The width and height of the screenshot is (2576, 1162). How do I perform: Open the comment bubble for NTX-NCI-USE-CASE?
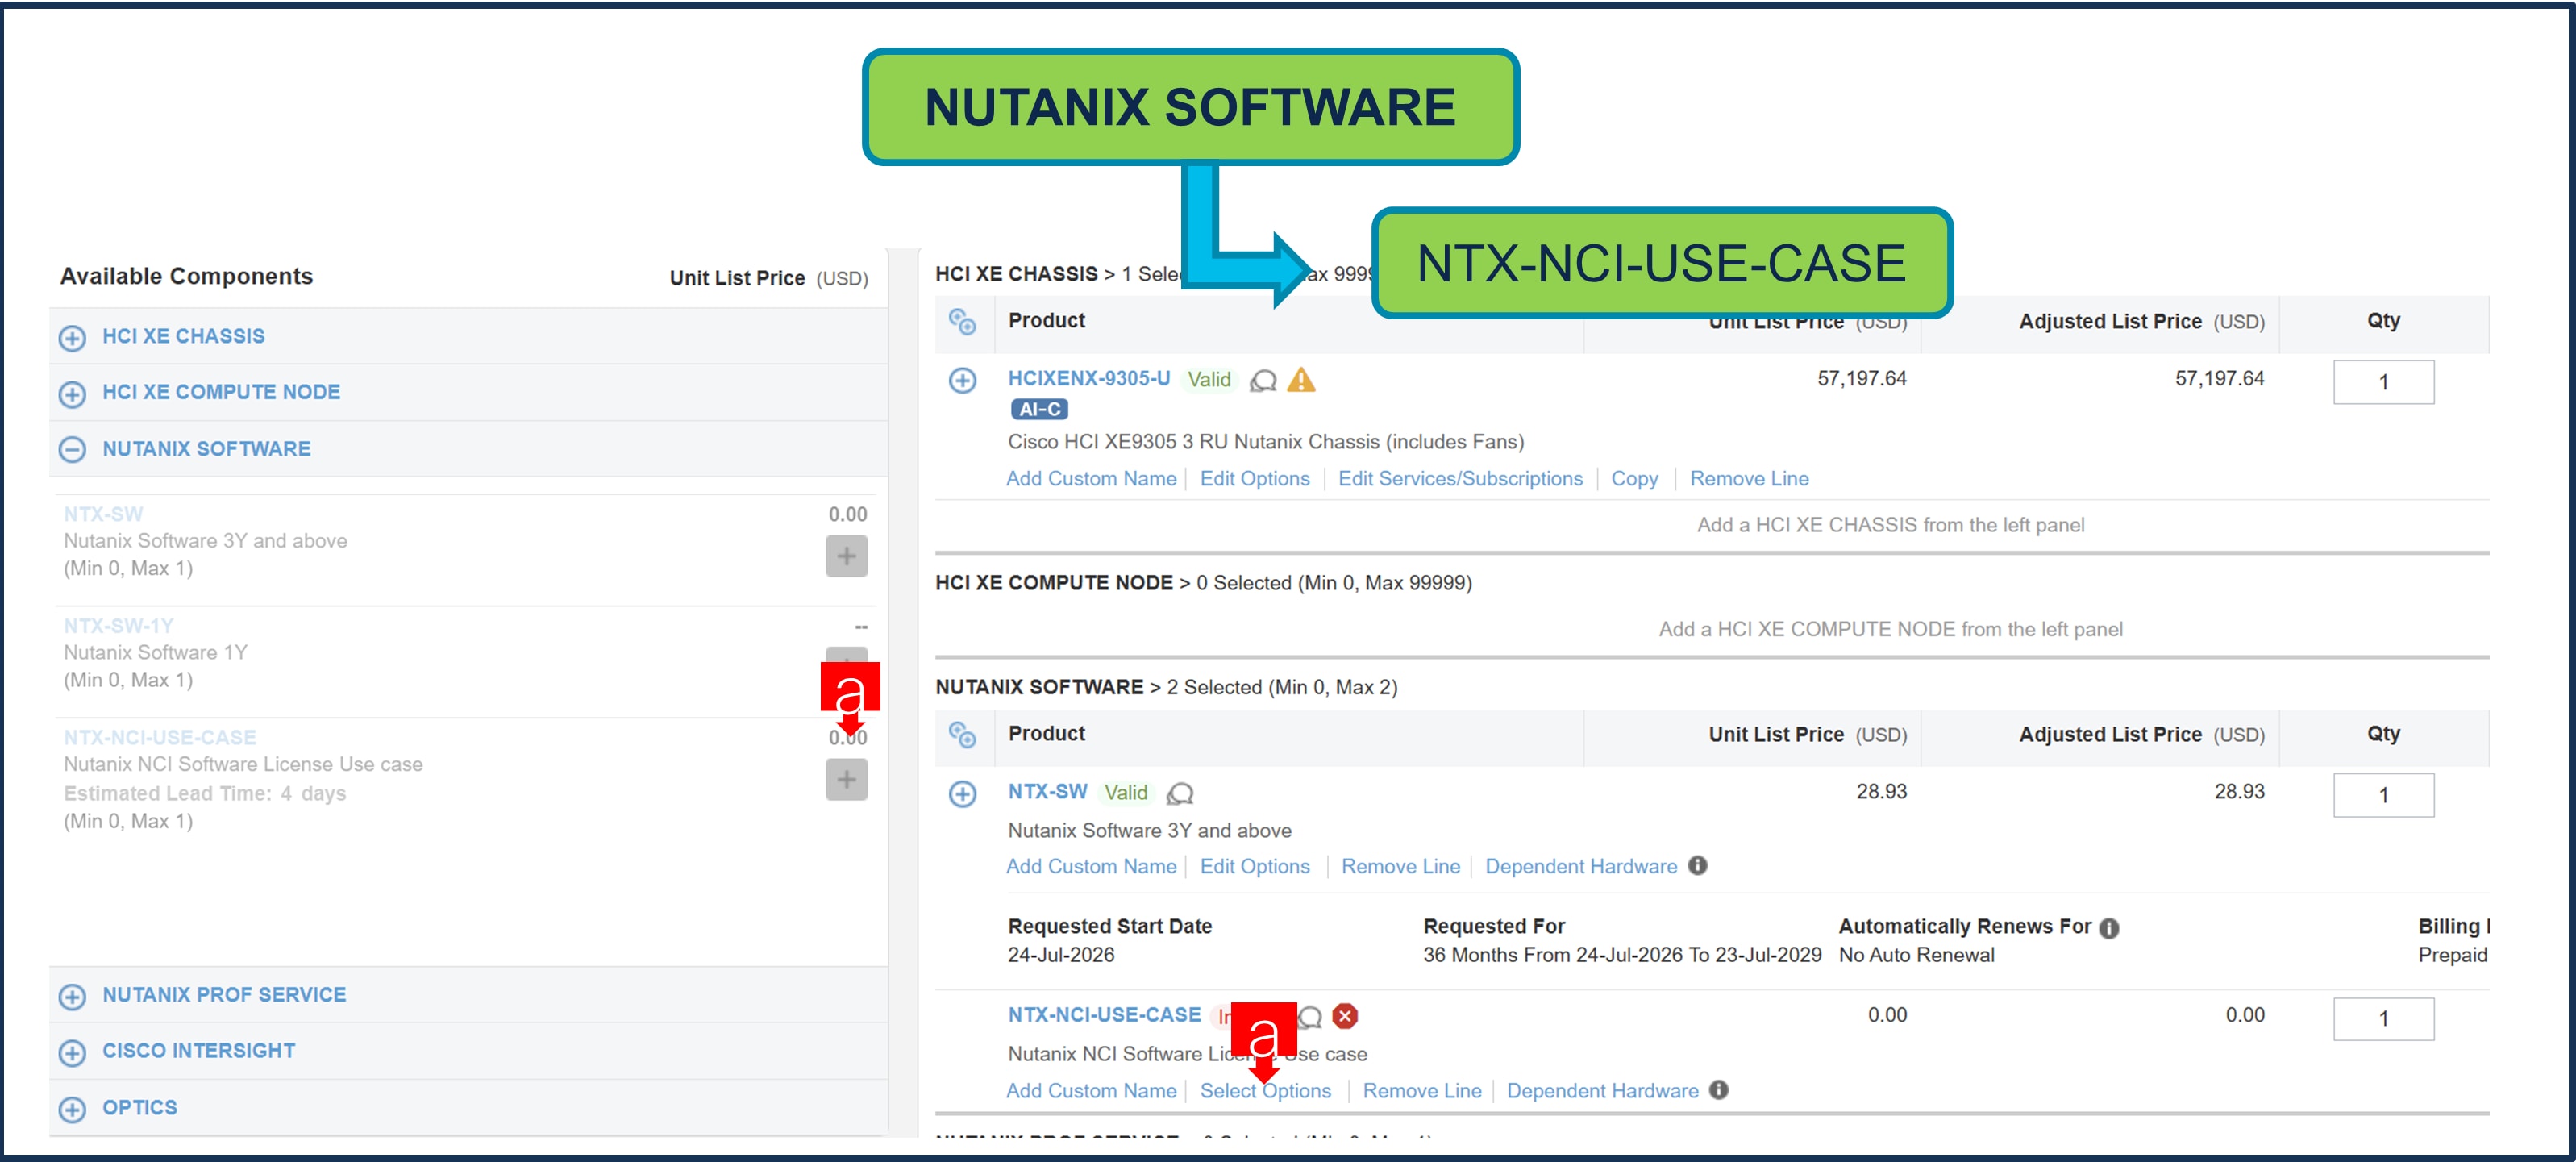(x=1310, y=1017)
